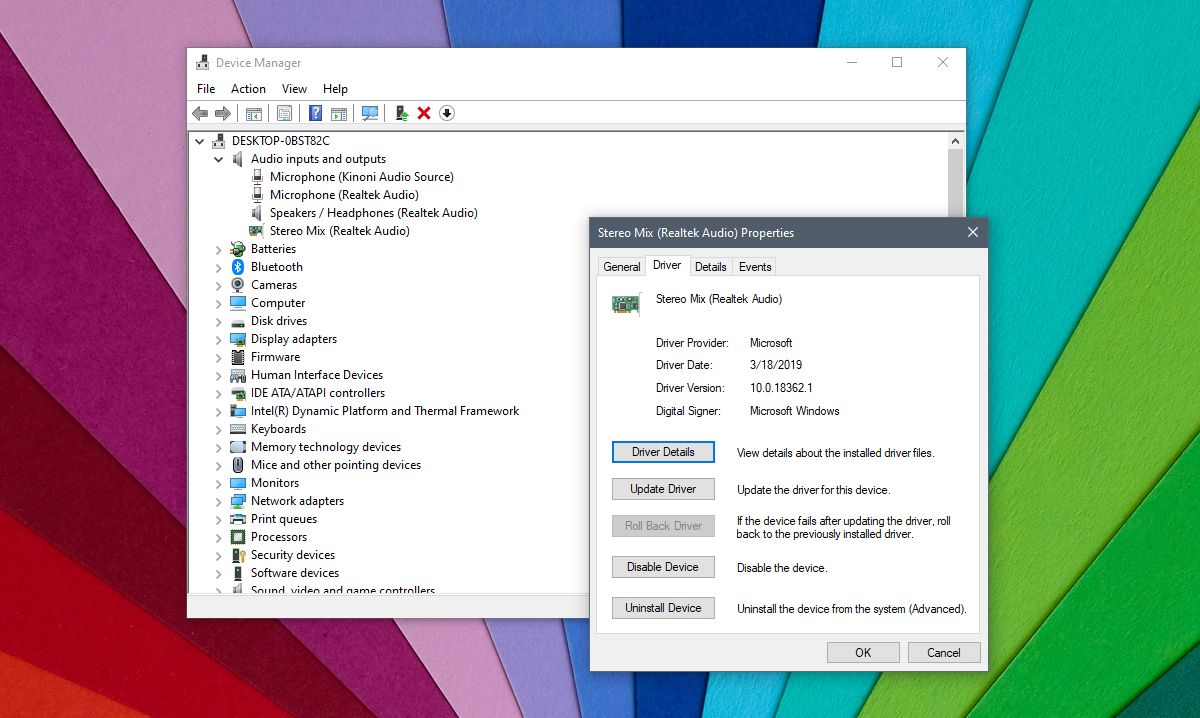Switch to the Events tab

755,267
